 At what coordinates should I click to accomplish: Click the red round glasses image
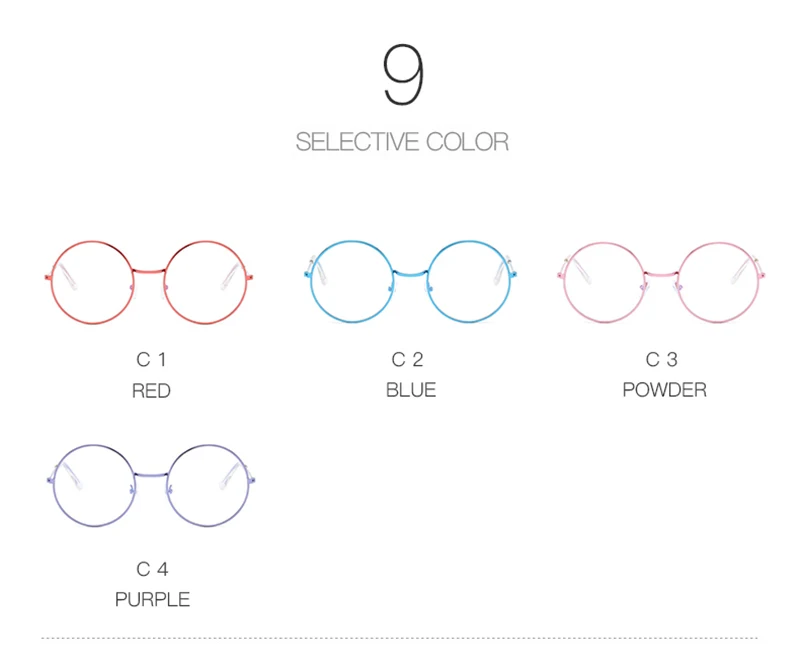tap(148, 282)
